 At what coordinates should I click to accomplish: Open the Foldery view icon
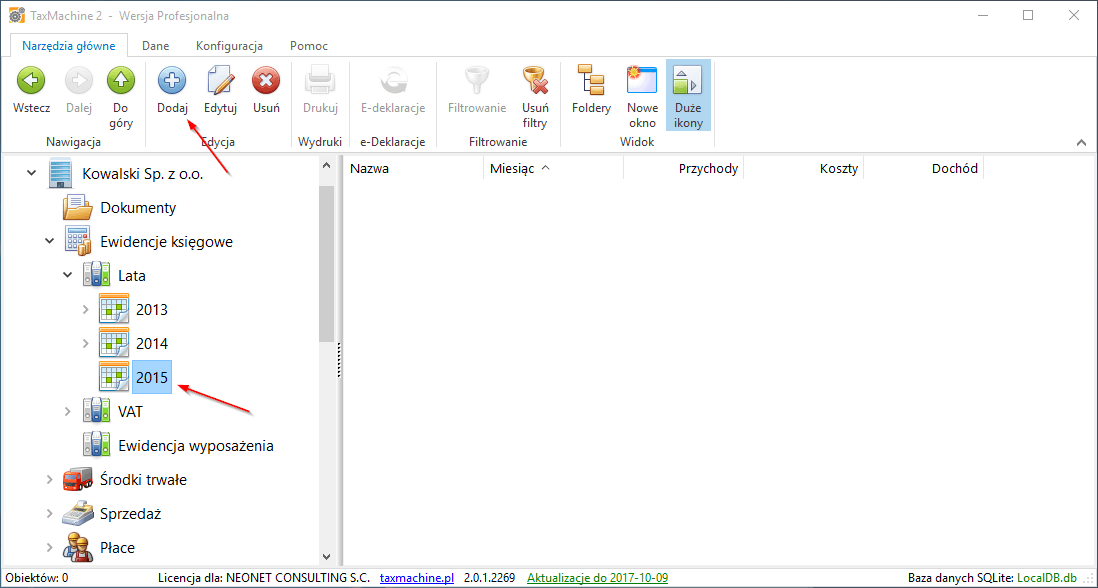click(591, 81)
